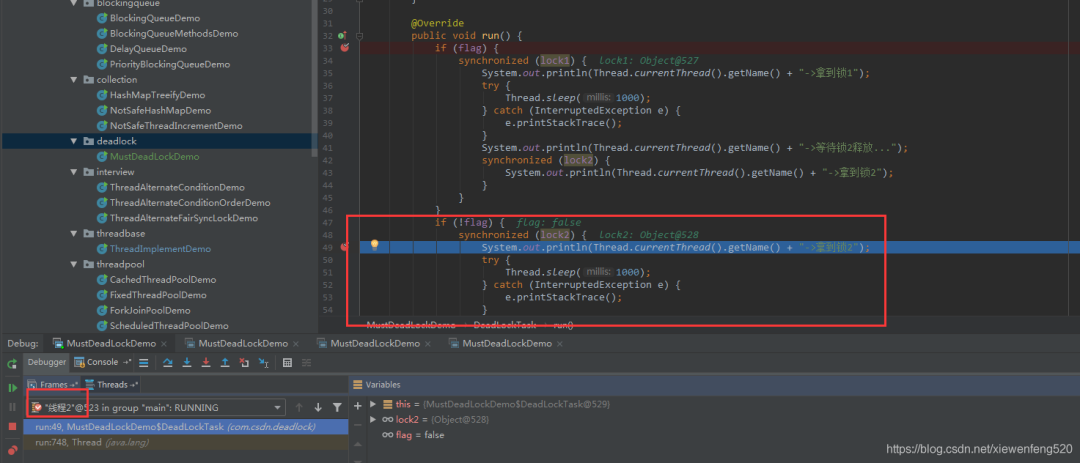Click the Drop Frame icon

(x=244, y=362)
